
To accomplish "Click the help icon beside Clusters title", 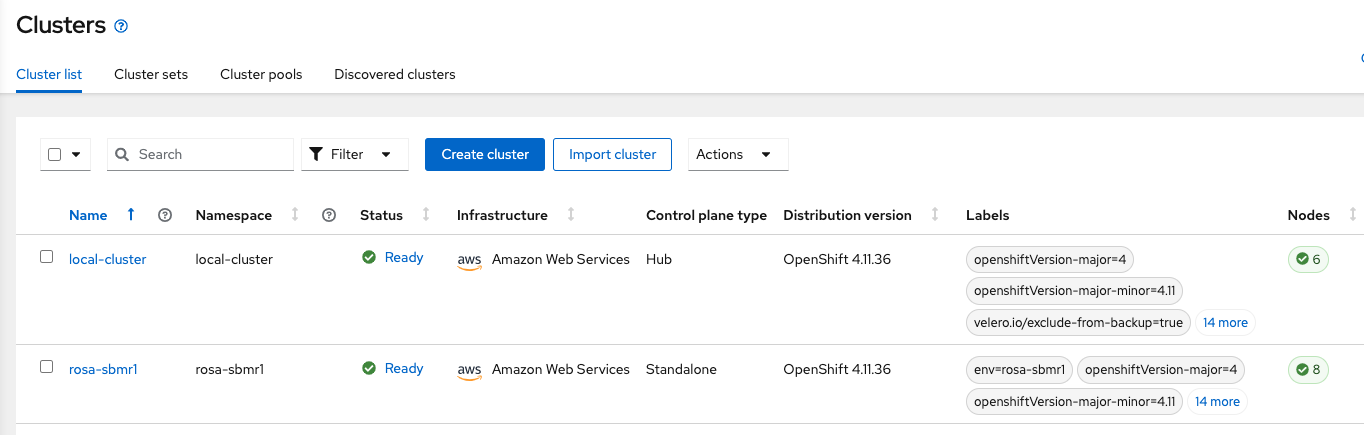I will point(121,27).
